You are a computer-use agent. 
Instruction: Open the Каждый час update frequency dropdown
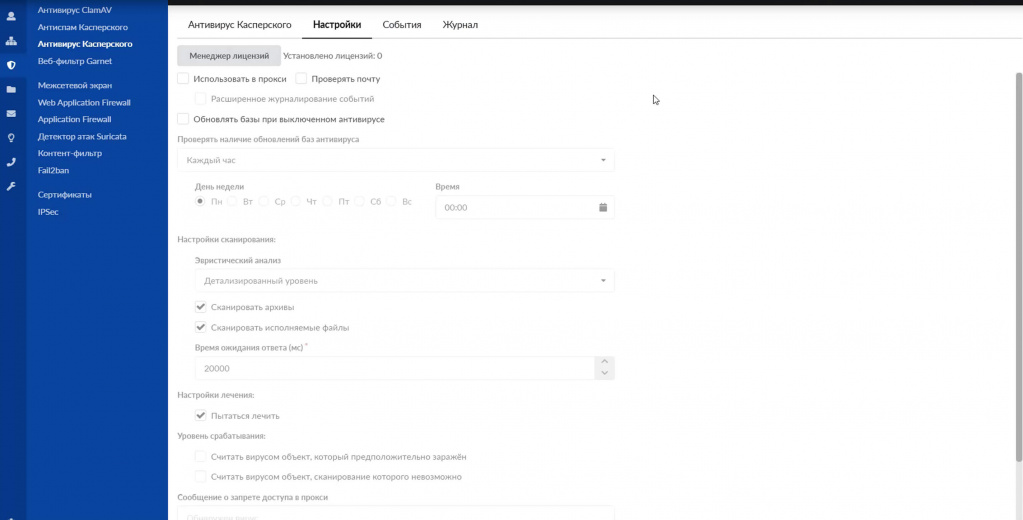point(396,160)
